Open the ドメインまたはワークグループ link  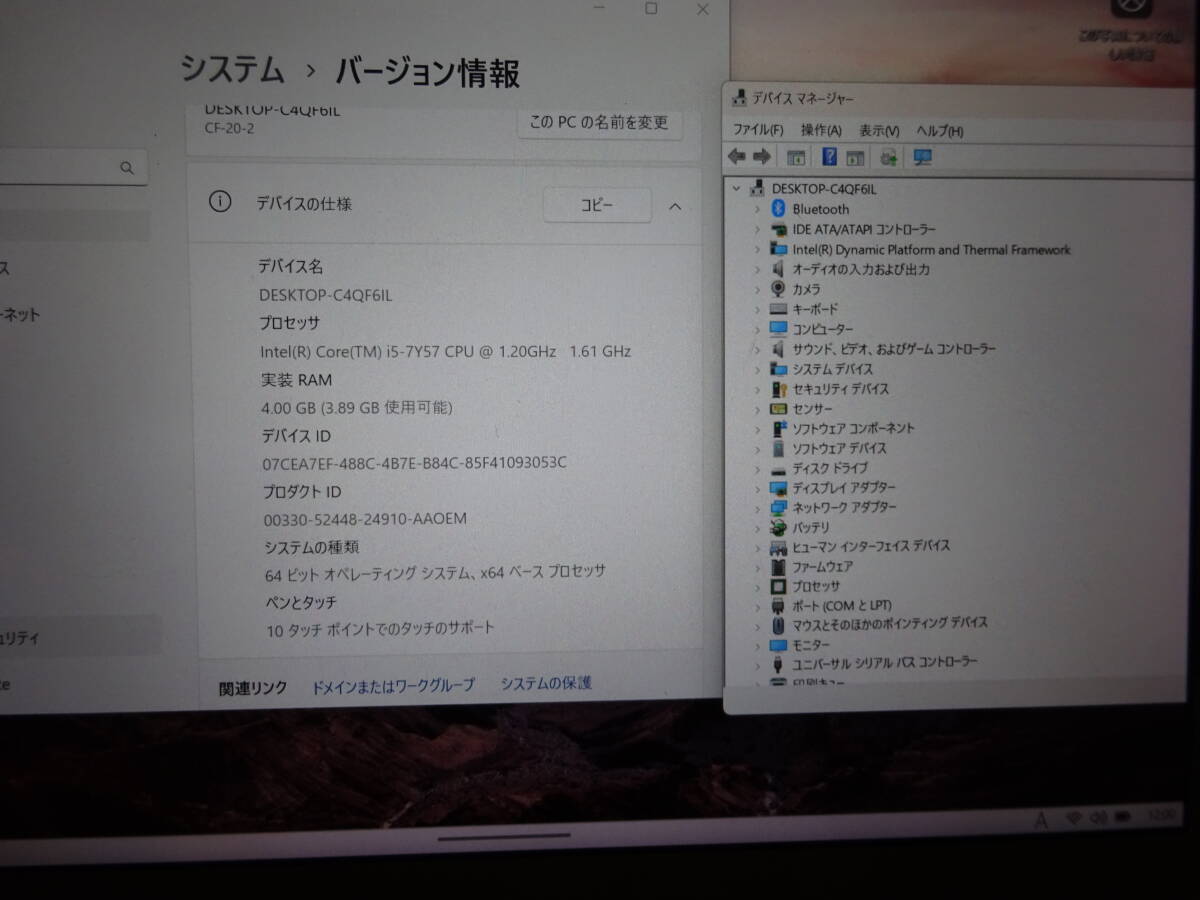[x=393, y=686]
